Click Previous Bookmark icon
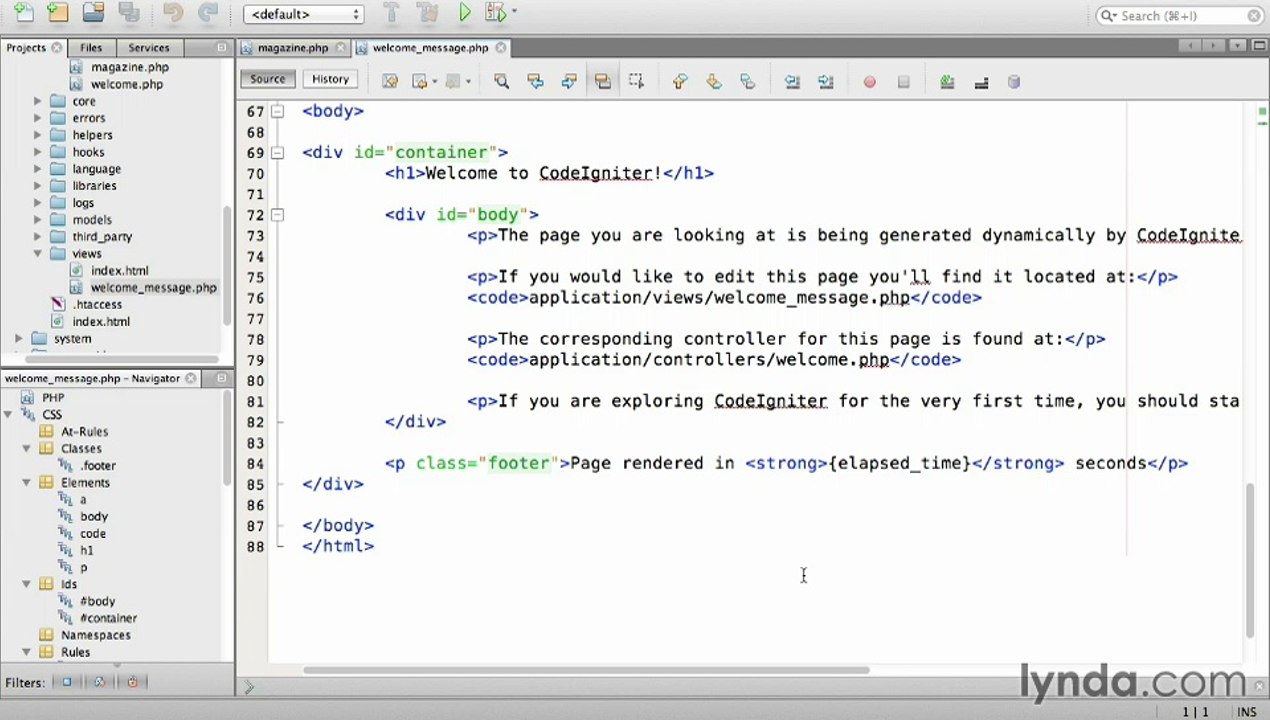Image resolution: width=1270 pixels, height=720 pixels. click(x=680, y=82)
